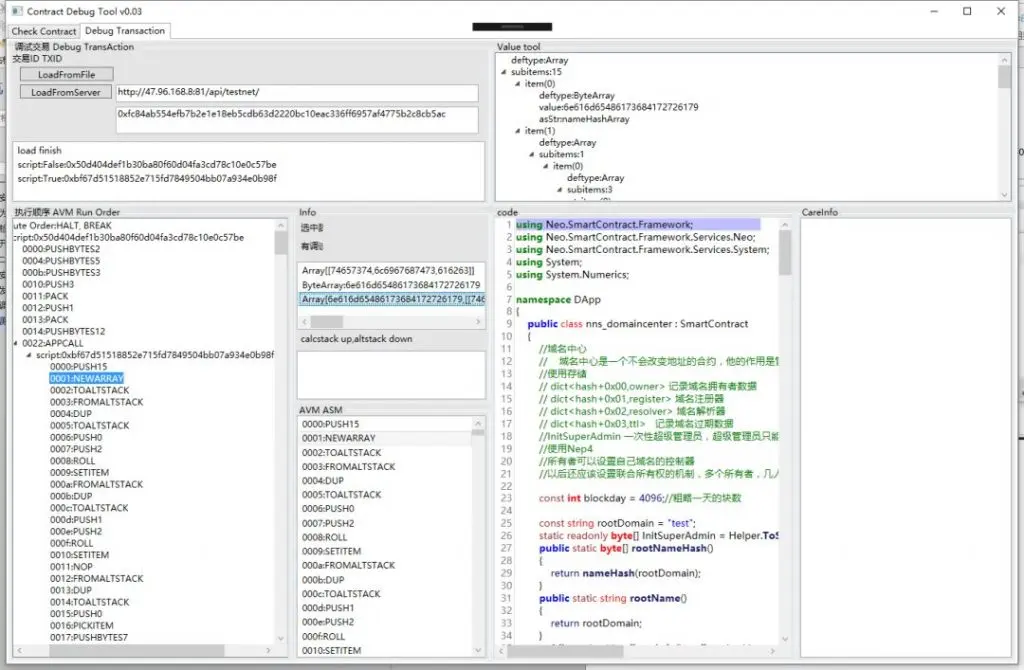Image resolution: width=1024 pixels, height=670 pixels.
Task: Select the ByteArray:6e616d6548... stack entry
Action: click(391, 285)
